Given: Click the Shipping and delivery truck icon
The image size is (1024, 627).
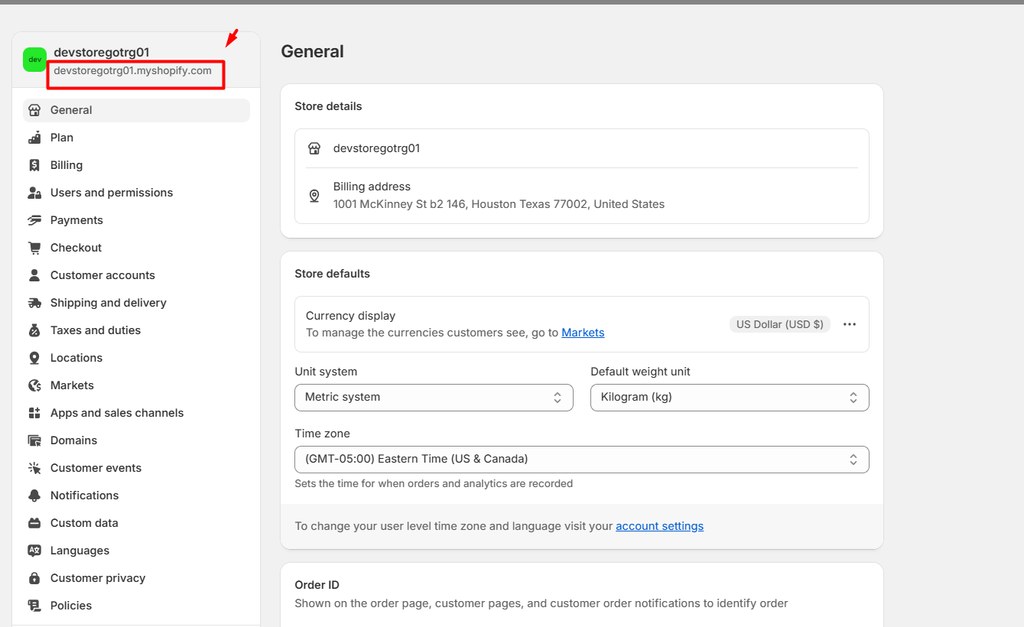Looking at the screenshot, I should pyautogui.click(x=35, y=303).
